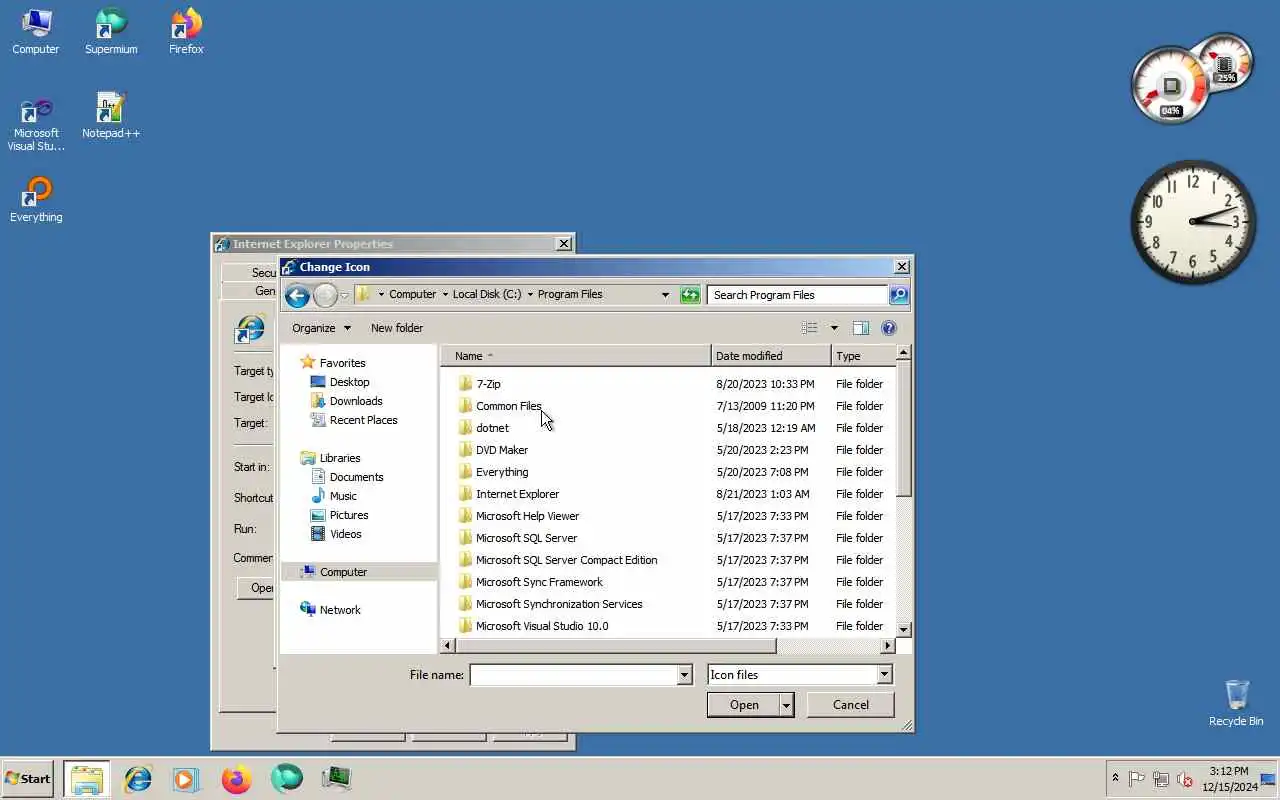
Task: Show hidden system tray icons
Action: 1115,778
